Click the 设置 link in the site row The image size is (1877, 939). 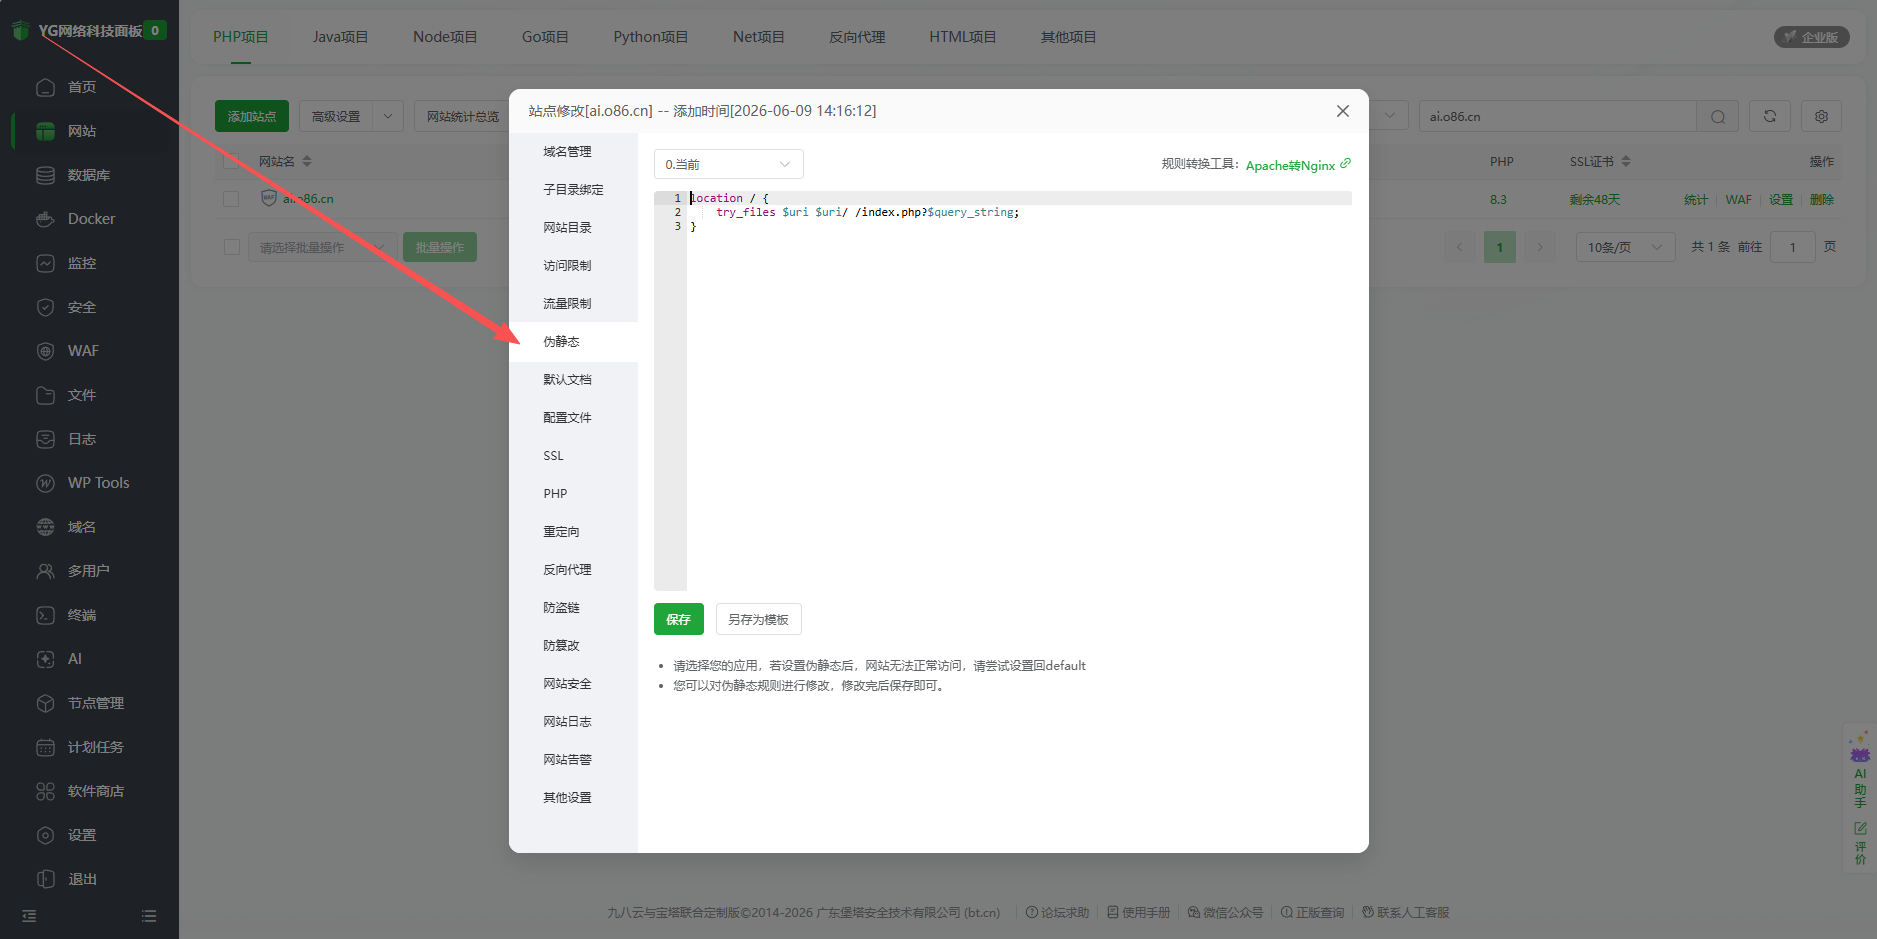[1781, 199]
